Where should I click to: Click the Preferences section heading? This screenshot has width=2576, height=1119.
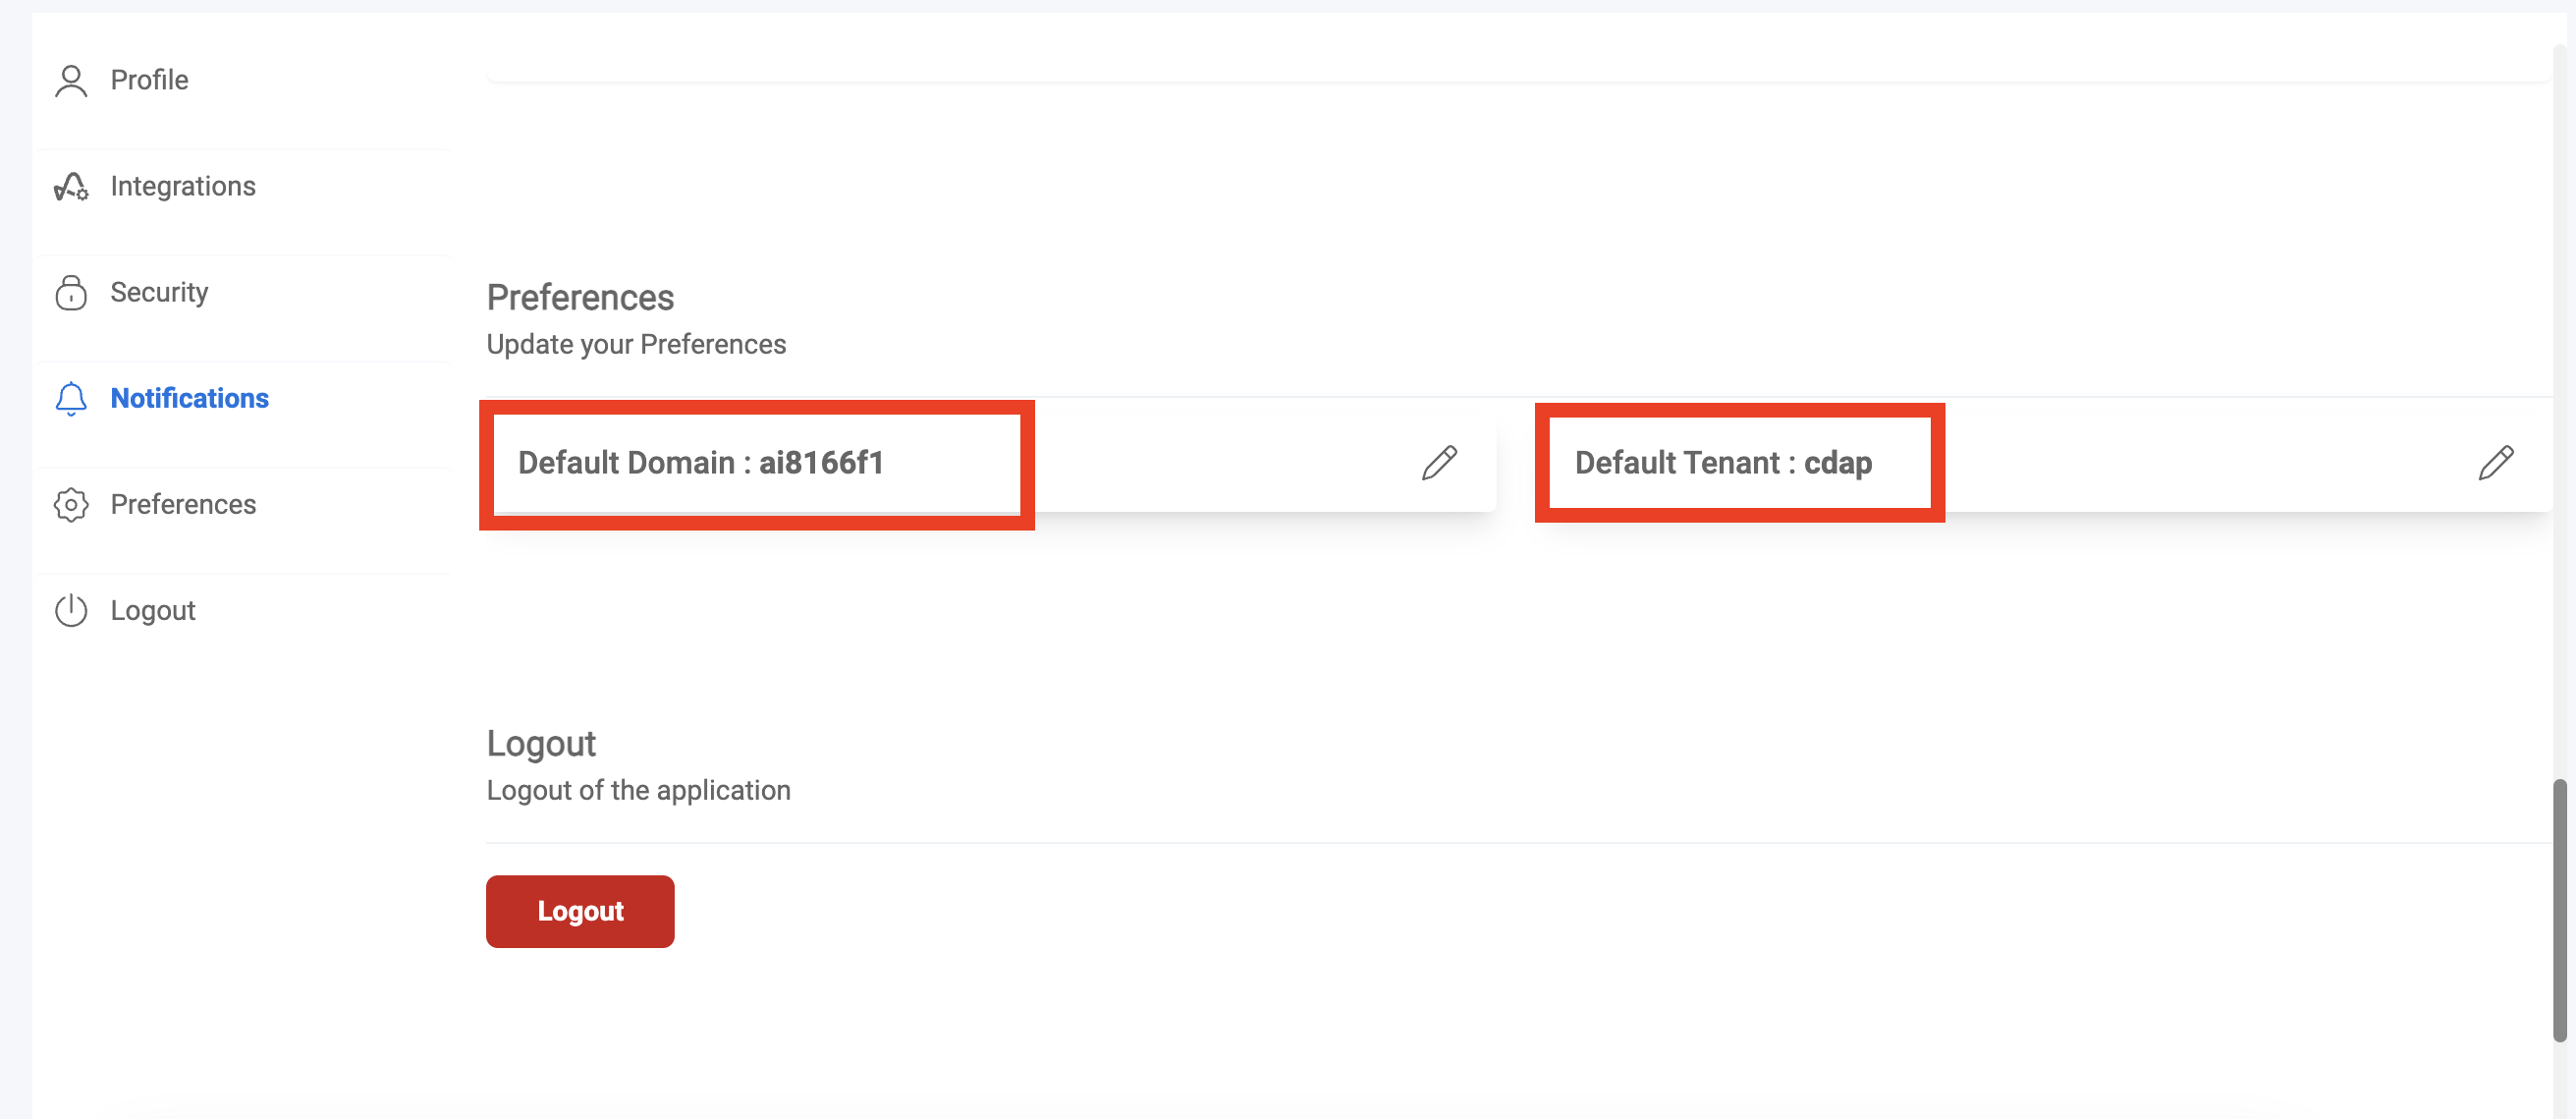pos(580,297)
